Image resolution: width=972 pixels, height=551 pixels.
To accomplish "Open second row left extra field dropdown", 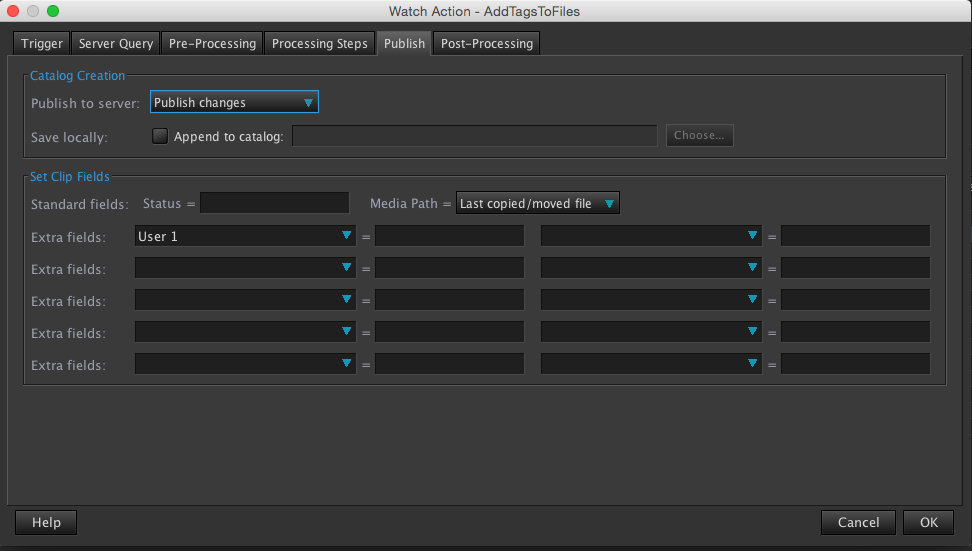I will (x=245, y=269).
